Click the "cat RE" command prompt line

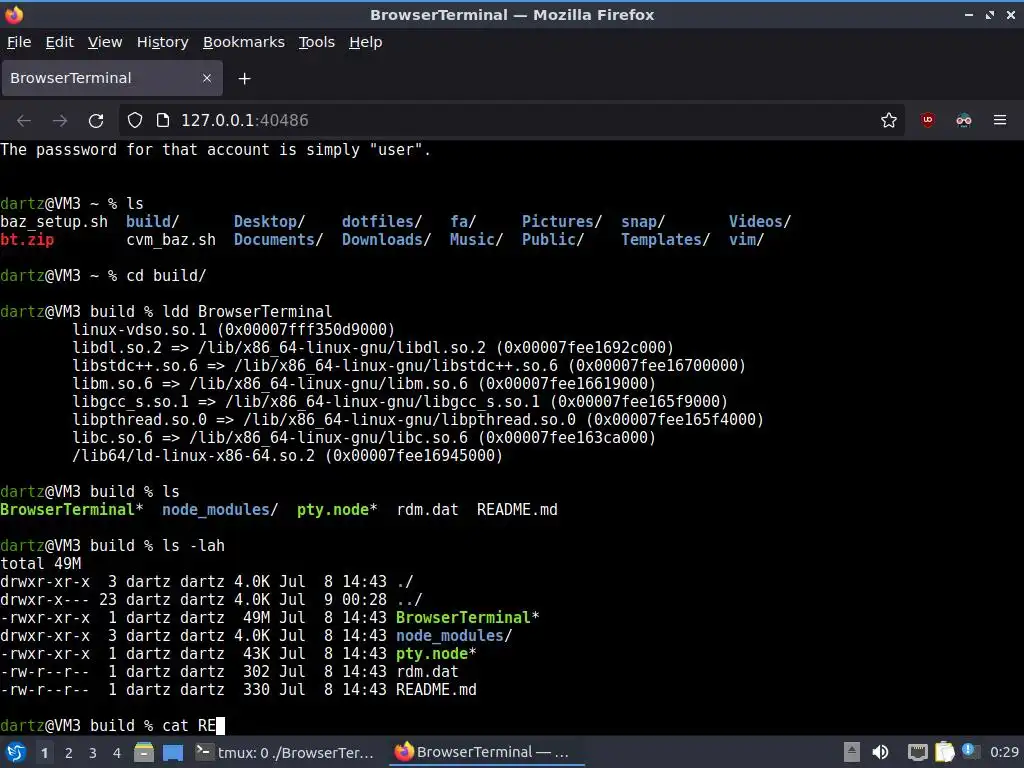pyautogui.click(x=112, y=726)
